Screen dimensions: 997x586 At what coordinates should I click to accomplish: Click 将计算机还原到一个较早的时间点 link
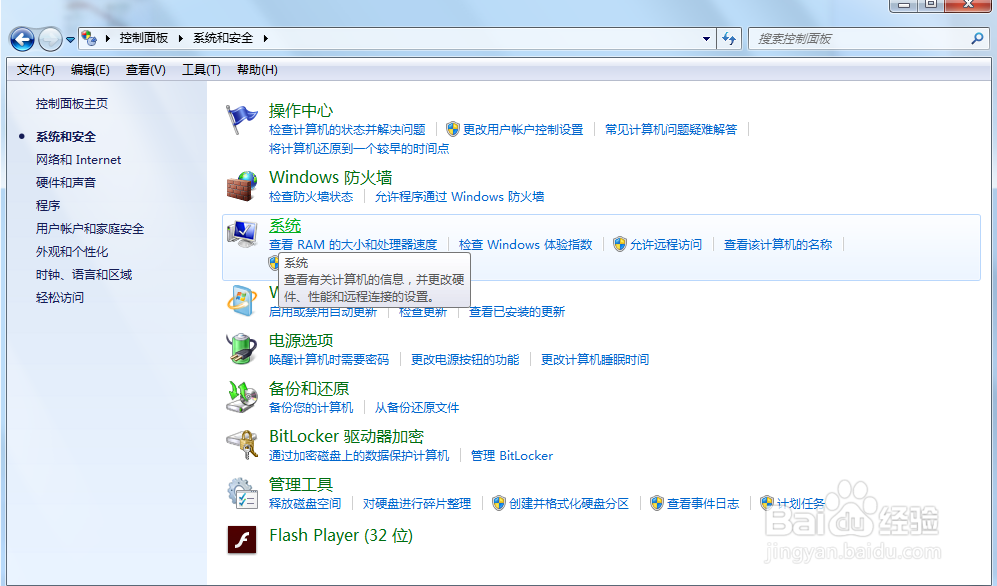(x=359, y=149)
